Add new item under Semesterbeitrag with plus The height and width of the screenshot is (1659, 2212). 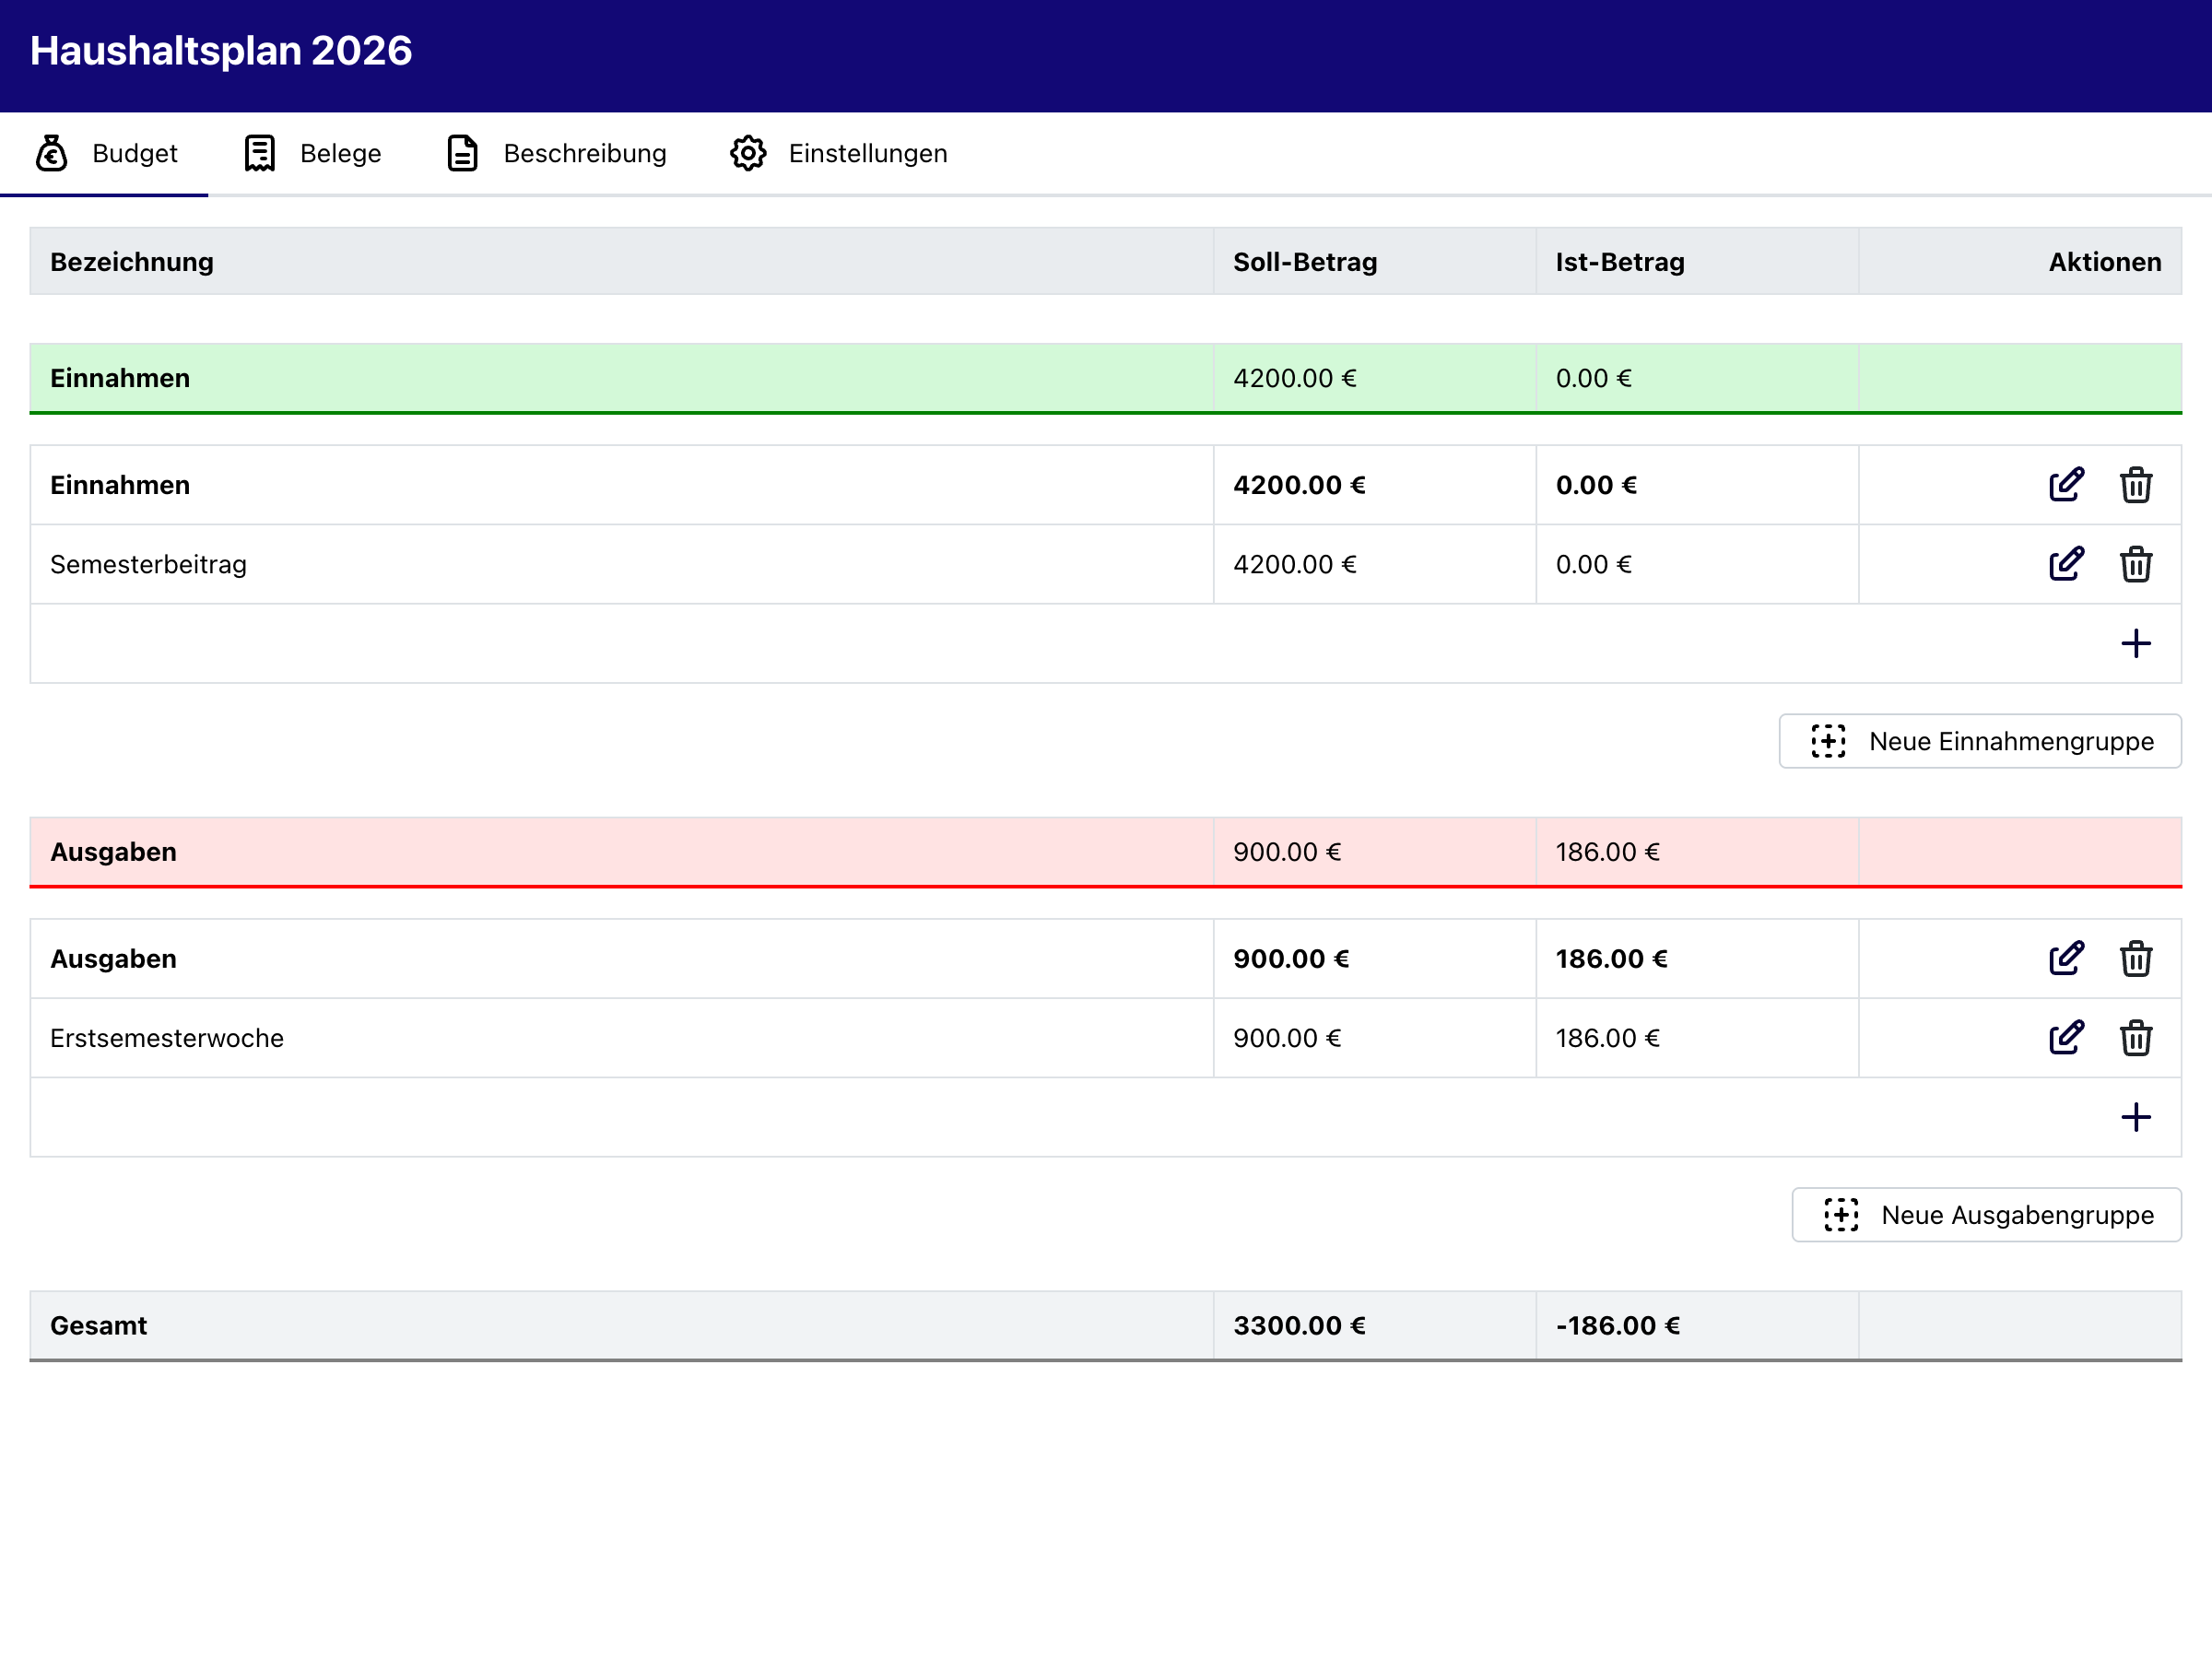coord(2136,643)
